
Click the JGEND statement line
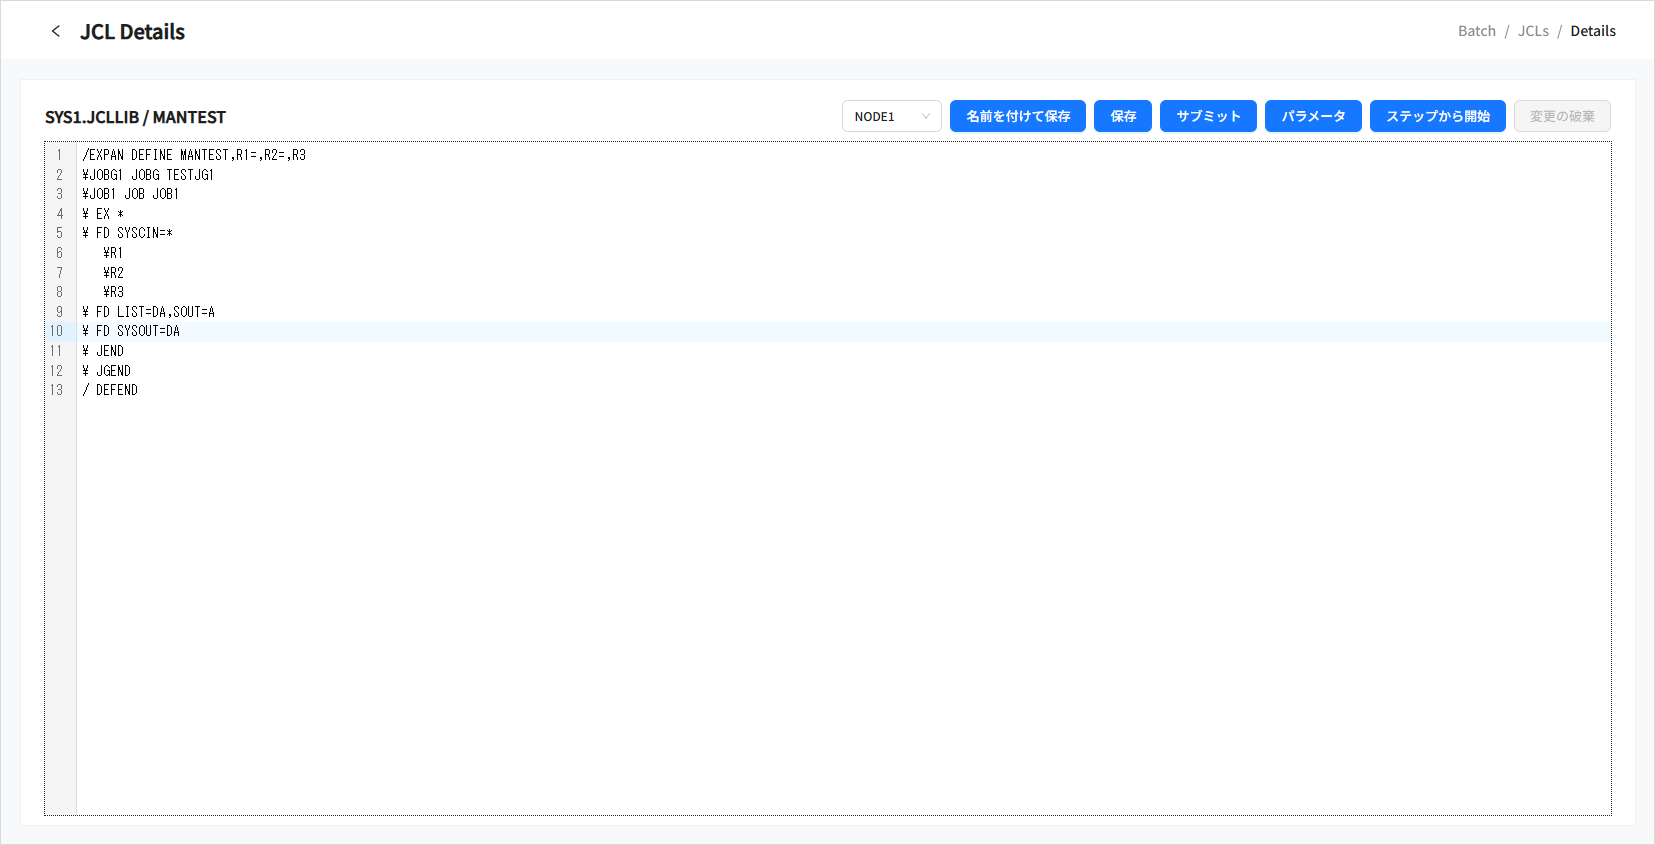tap(107, 371)
